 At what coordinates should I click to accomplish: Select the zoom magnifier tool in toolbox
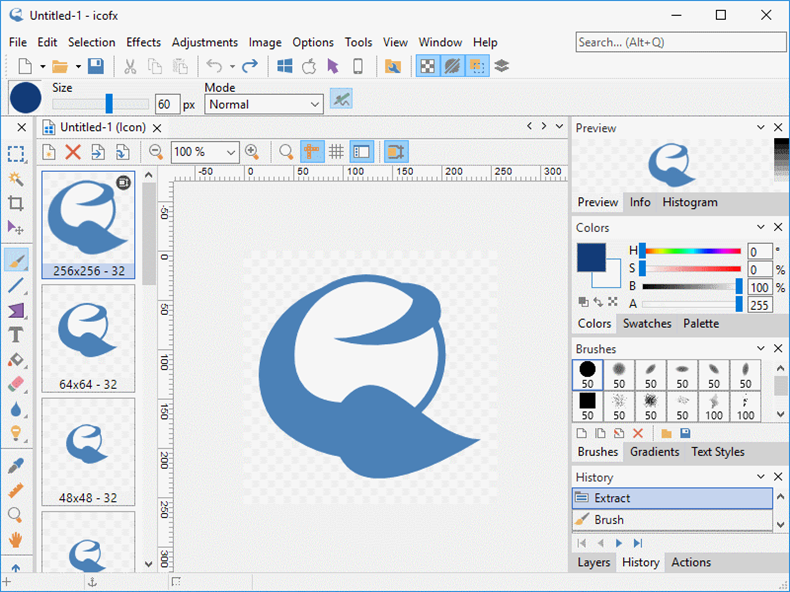[x=16, y=515]
